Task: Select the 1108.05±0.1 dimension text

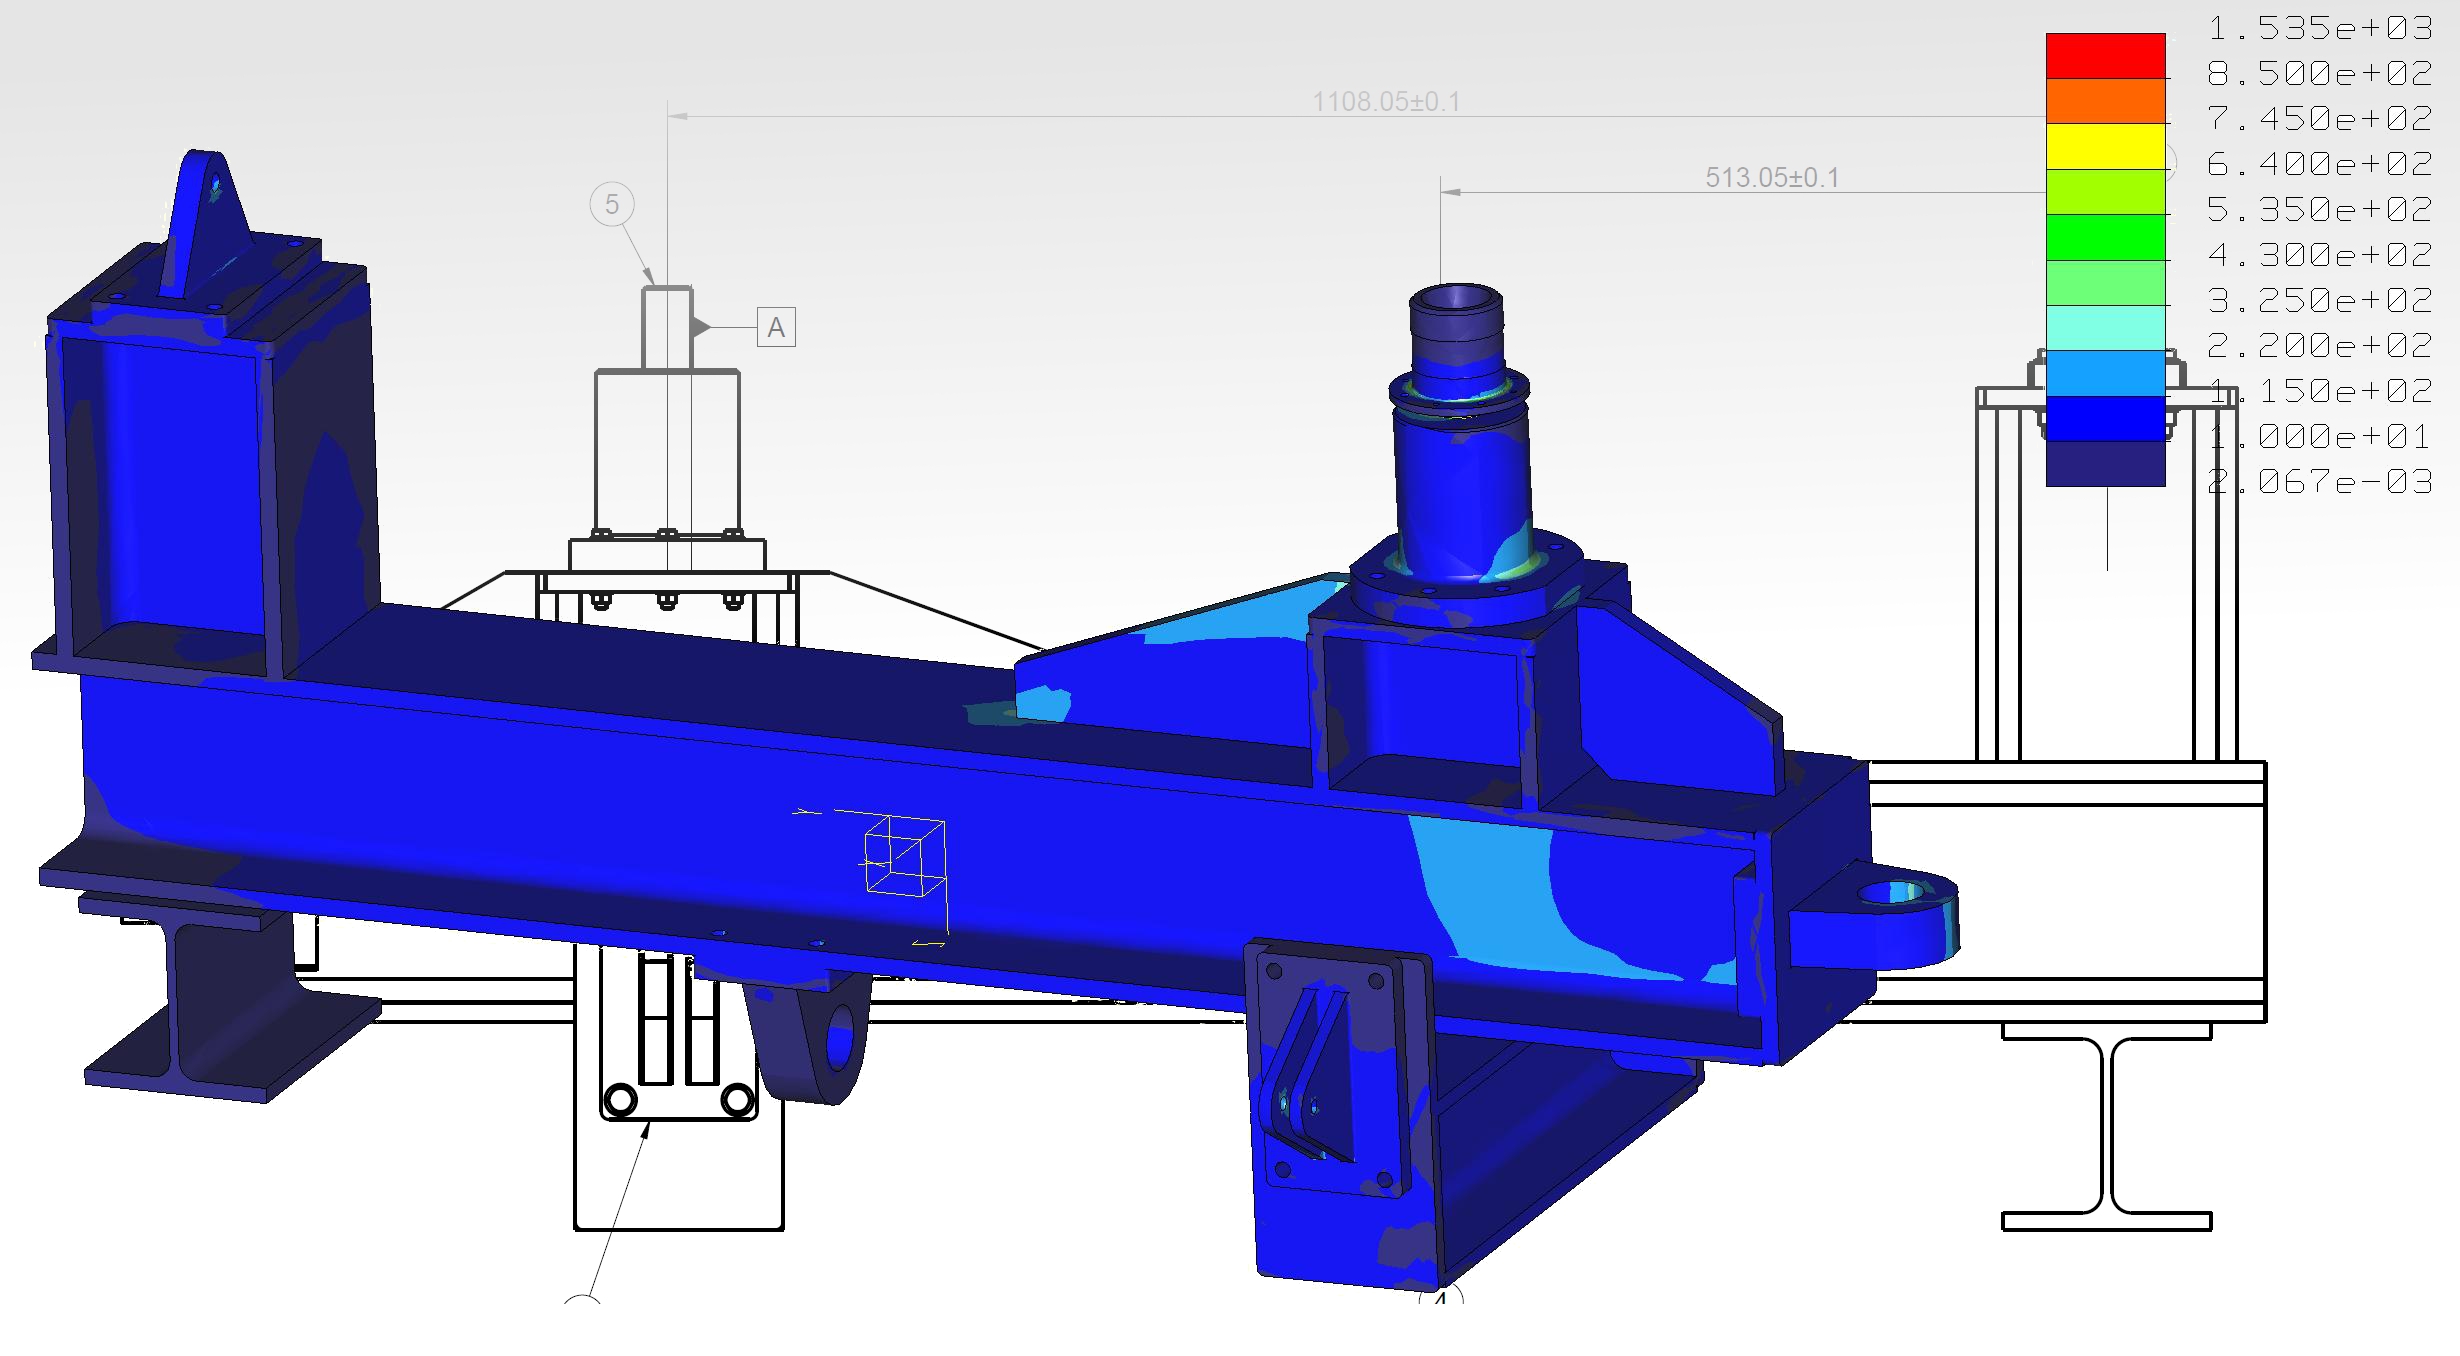Action: click(x=1386, y=102)
